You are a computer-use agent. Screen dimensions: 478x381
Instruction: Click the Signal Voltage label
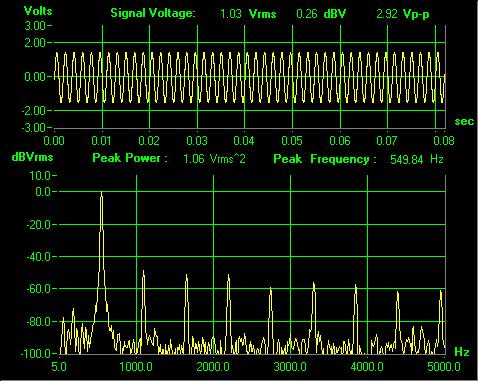153,13
